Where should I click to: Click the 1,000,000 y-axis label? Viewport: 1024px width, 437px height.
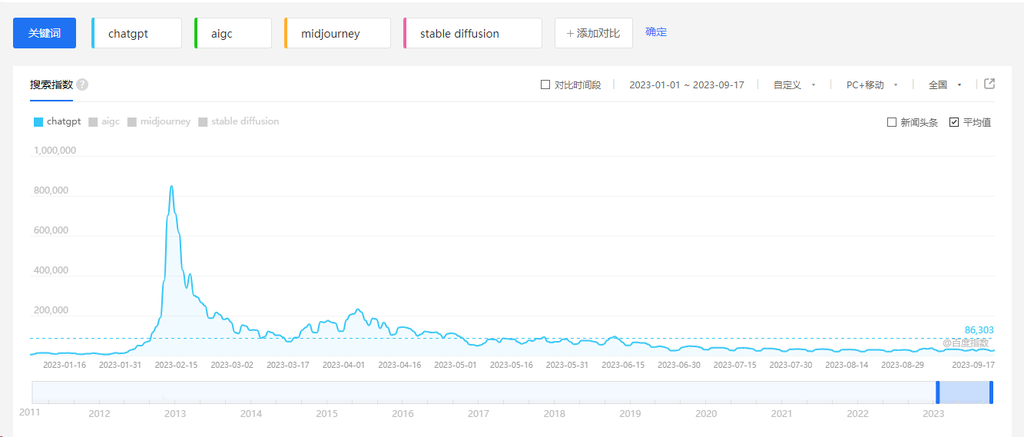(x=54, y=150)
